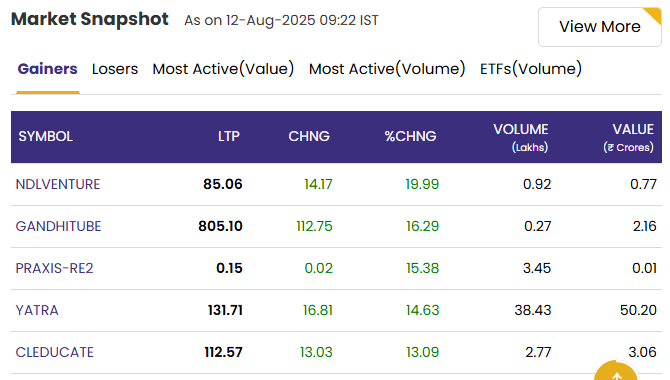This screenshot has width=670, height=380.
Task: Click the scroll-to-top arrow icon
Action: 616,372
